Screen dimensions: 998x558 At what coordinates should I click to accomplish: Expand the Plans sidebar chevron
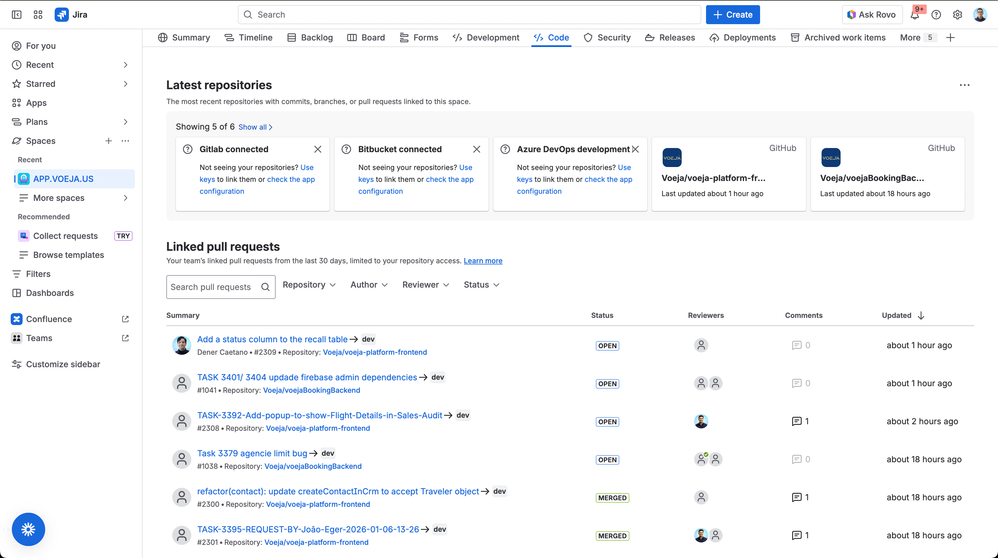(125, 122)
